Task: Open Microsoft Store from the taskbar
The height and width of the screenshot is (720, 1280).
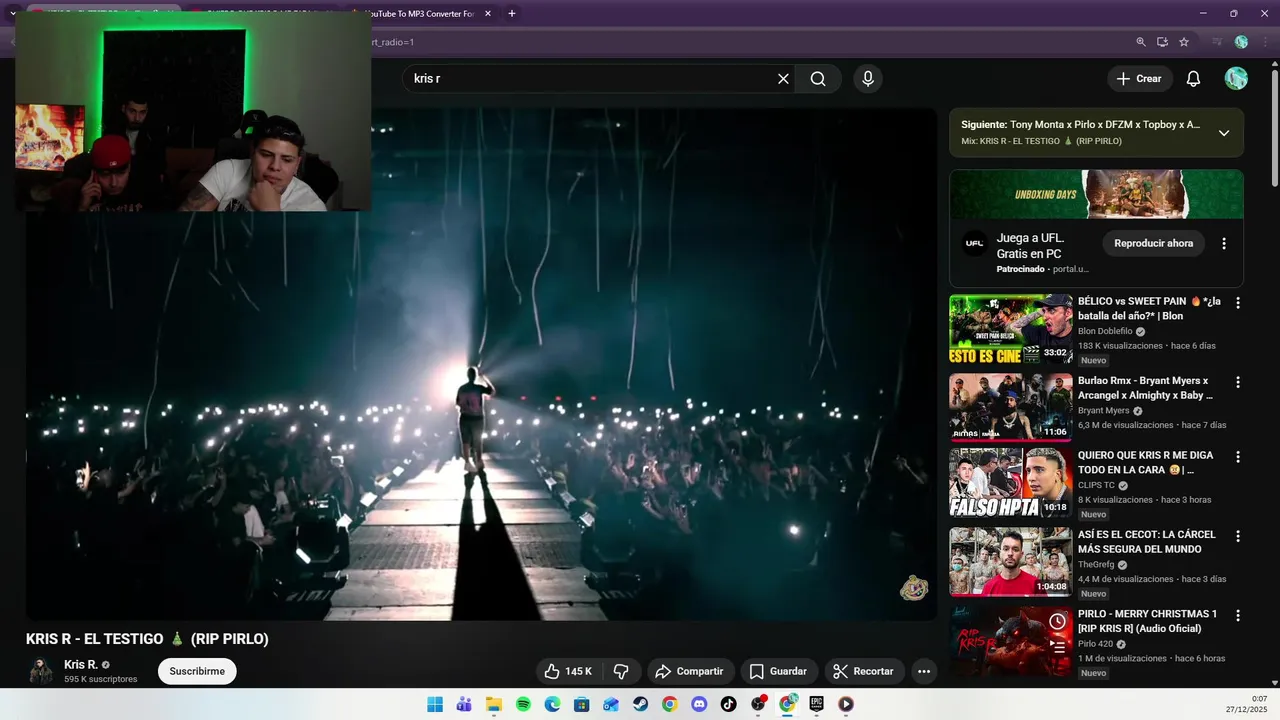Action: [x=581, y=704]
